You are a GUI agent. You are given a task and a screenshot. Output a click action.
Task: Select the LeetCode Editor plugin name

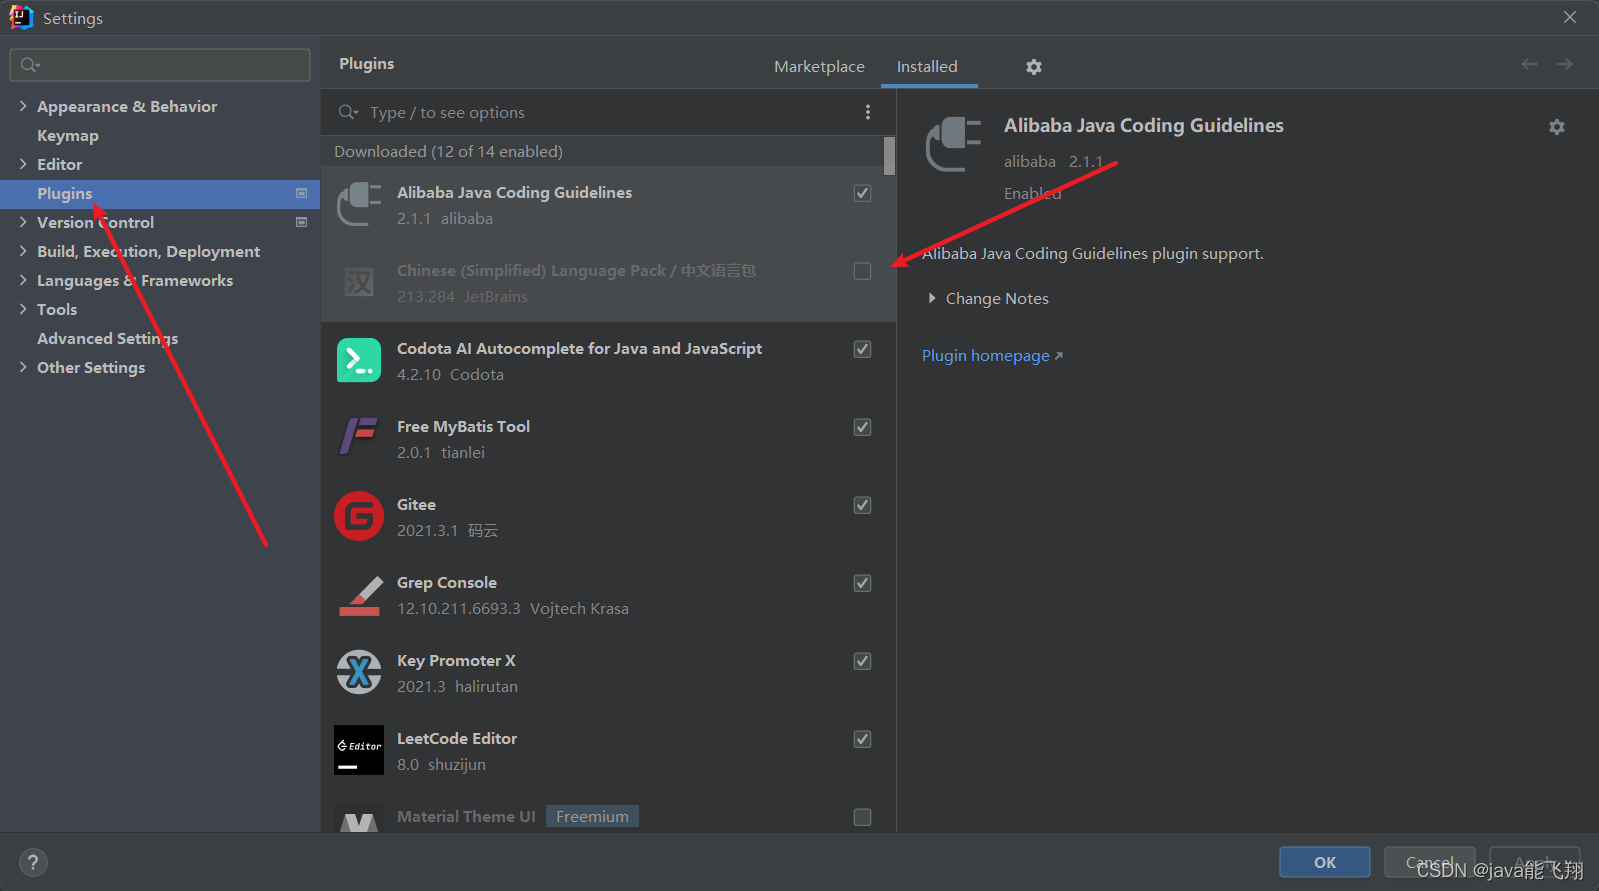(457, 738)
